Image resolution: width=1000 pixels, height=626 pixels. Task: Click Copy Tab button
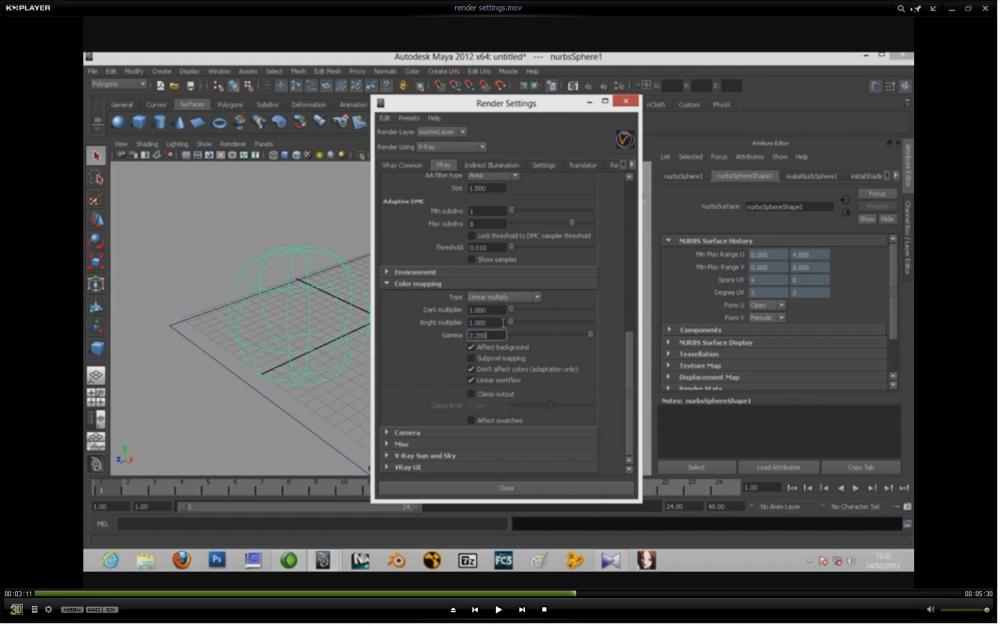(860, 467)
